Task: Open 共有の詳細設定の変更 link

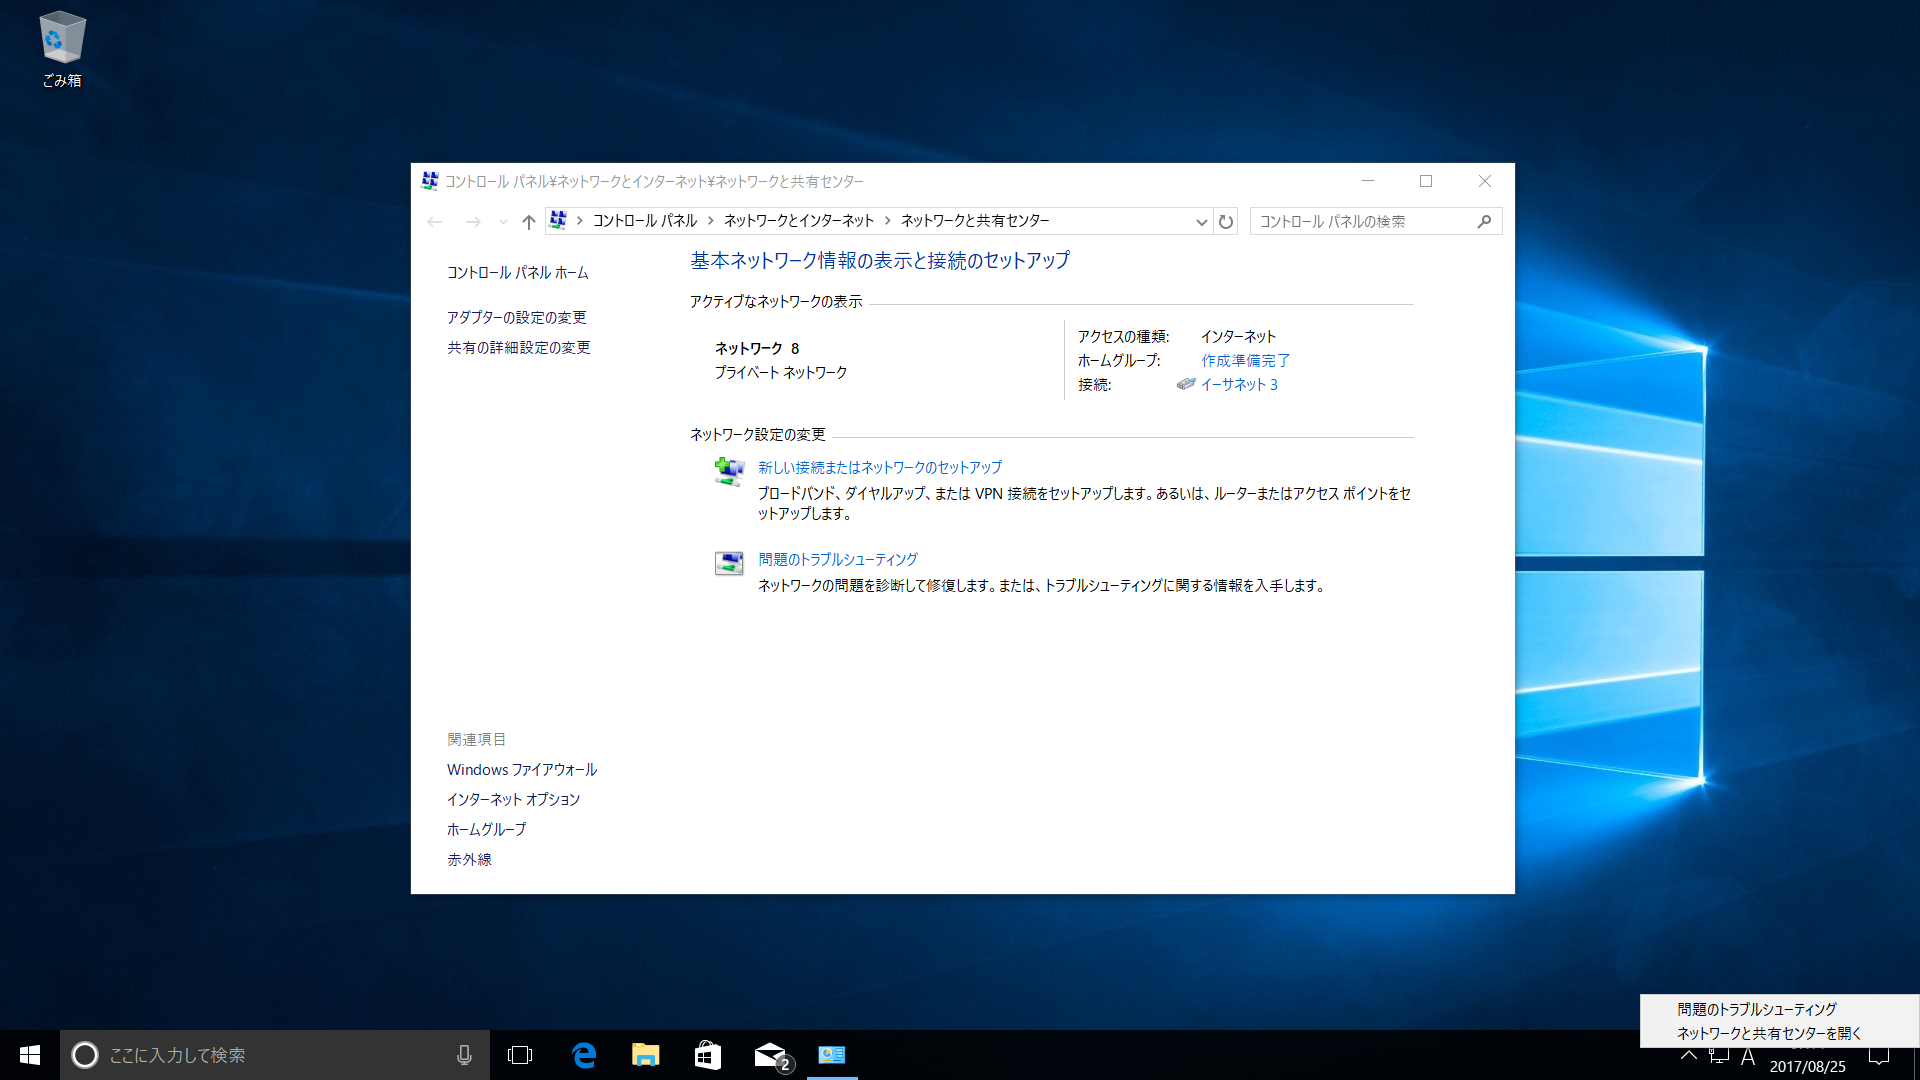Action: pyautogui.click(x=518, y=347)
